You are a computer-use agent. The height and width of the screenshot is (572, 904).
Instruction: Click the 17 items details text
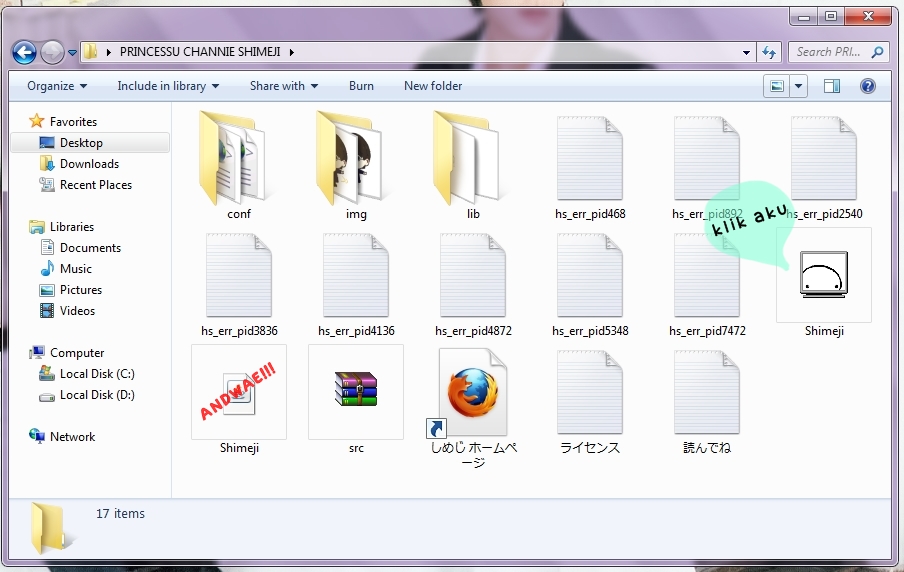pos(120,513)
